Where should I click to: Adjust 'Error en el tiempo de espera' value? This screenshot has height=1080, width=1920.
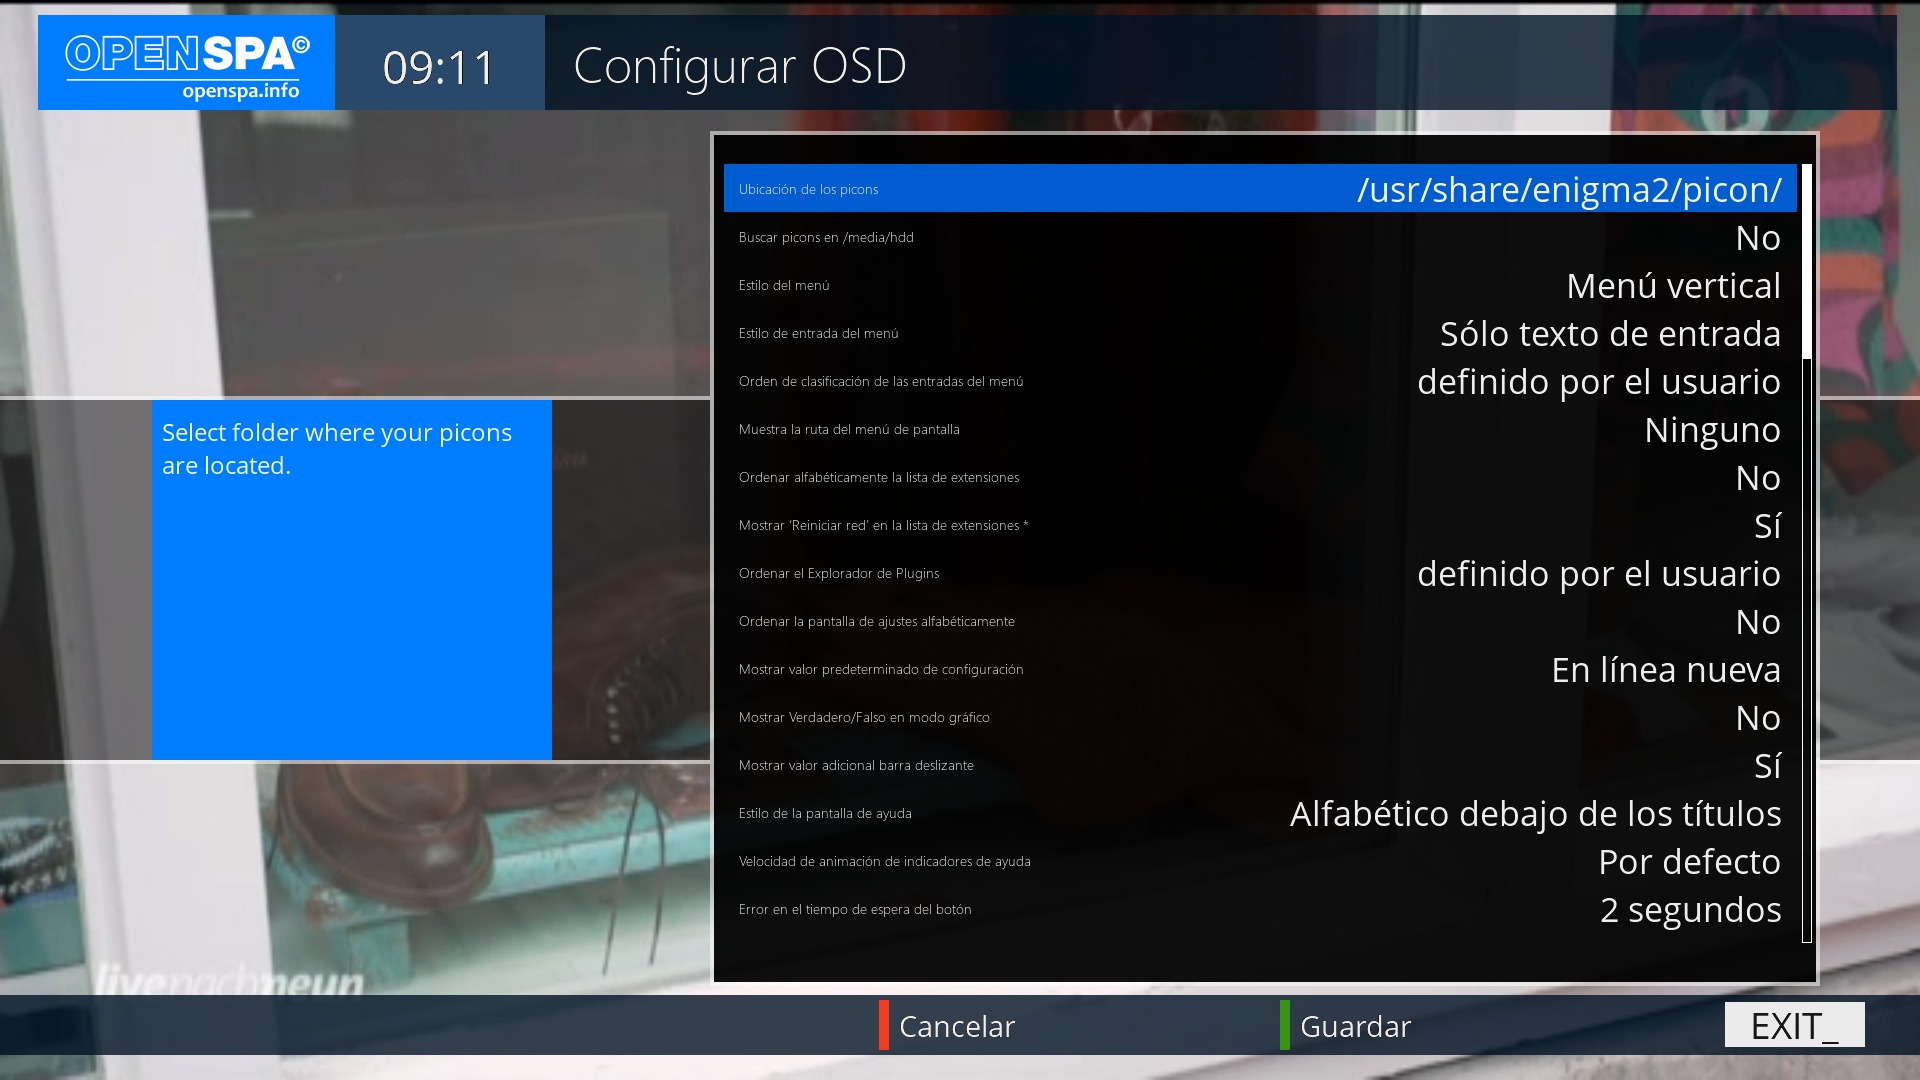[x=1690, y=910]
